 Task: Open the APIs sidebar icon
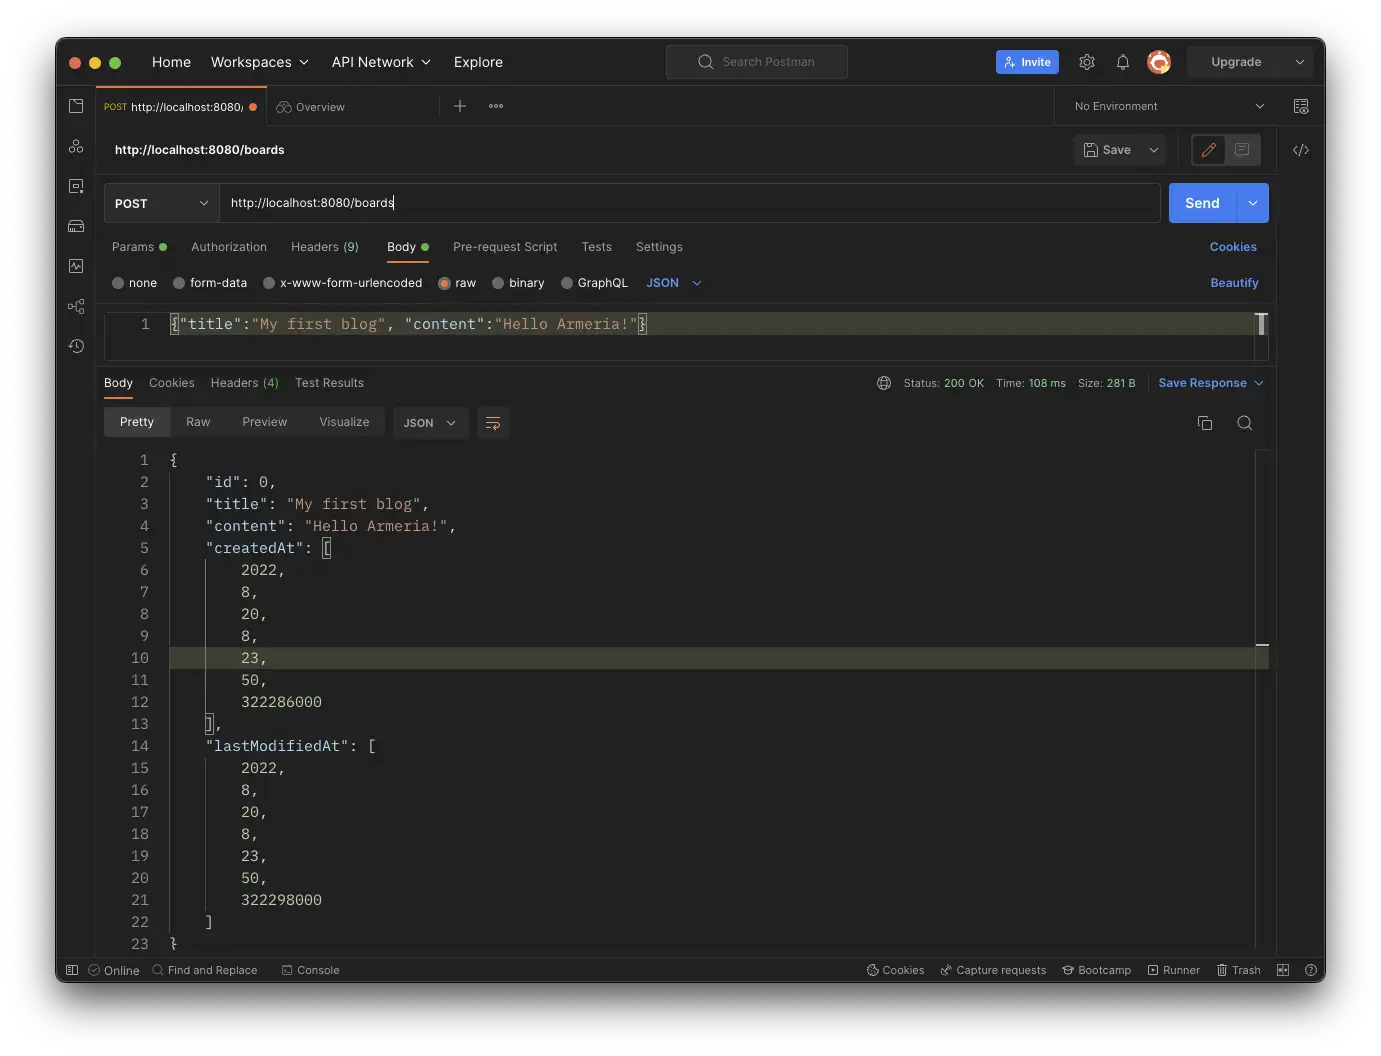tap(76, 146)
